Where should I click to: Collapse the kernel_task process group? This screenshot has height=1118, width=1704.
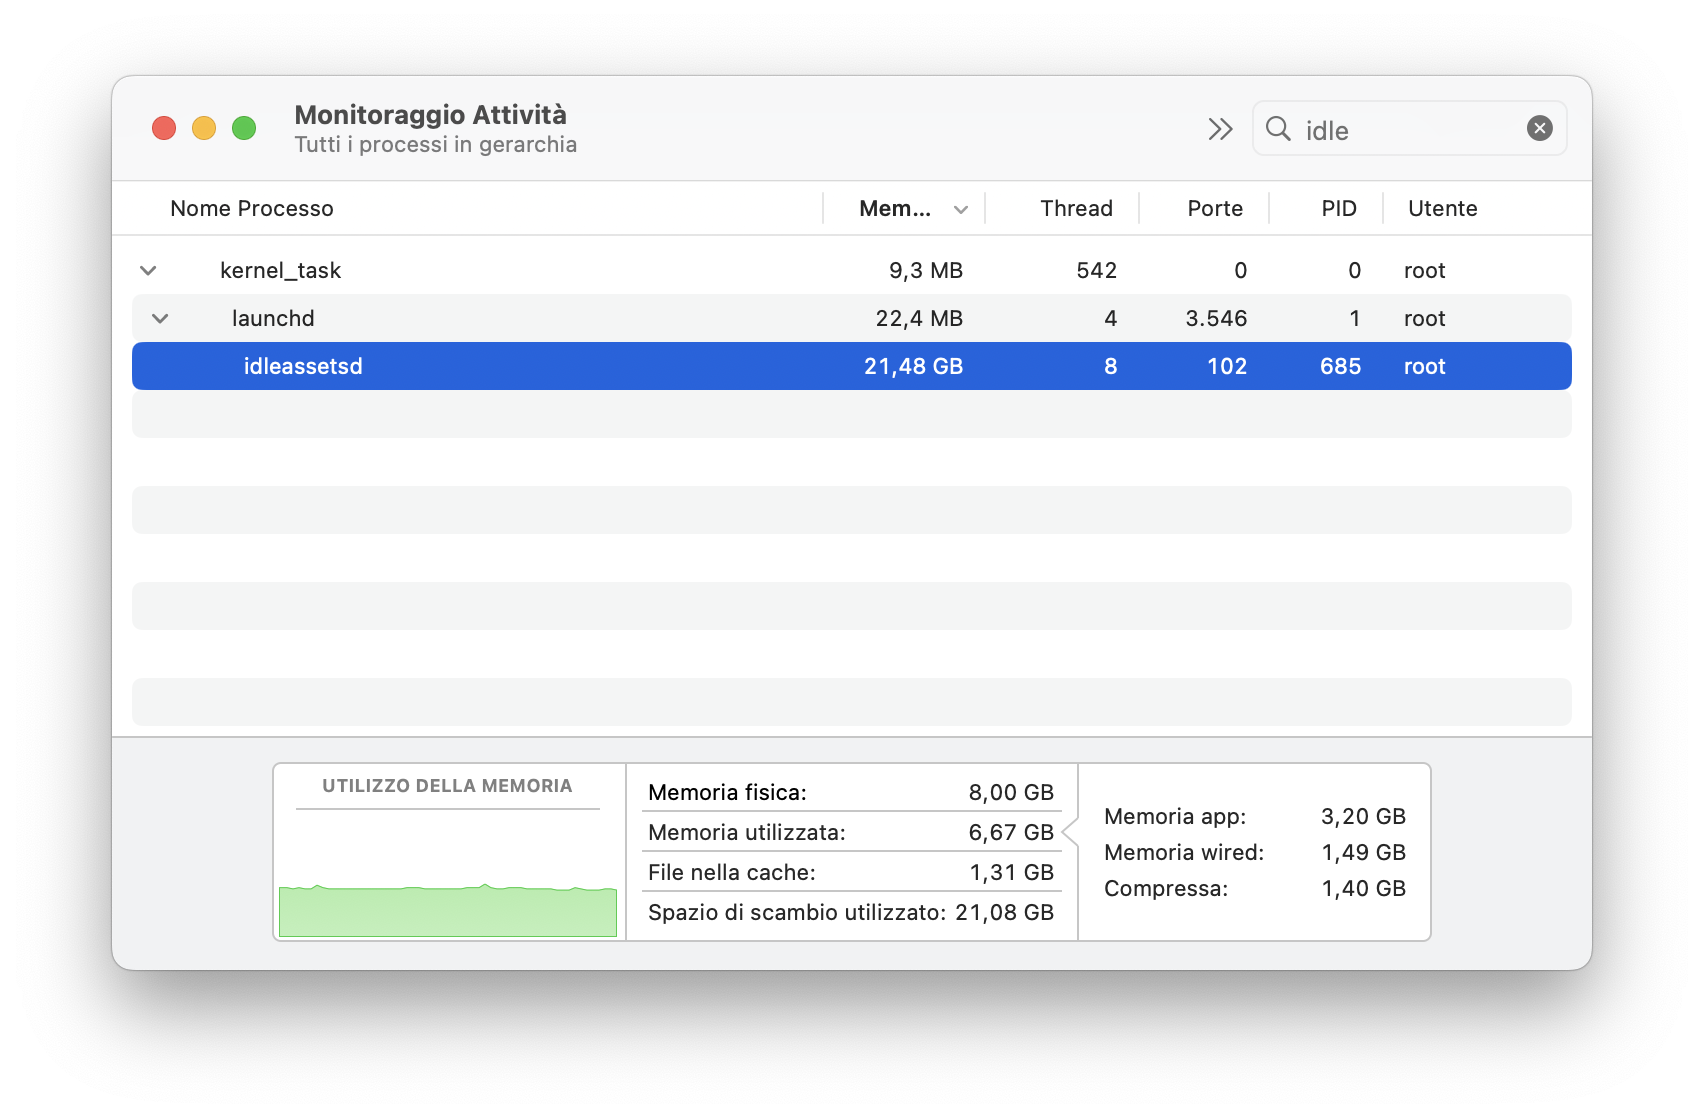[x=148, y=270]
